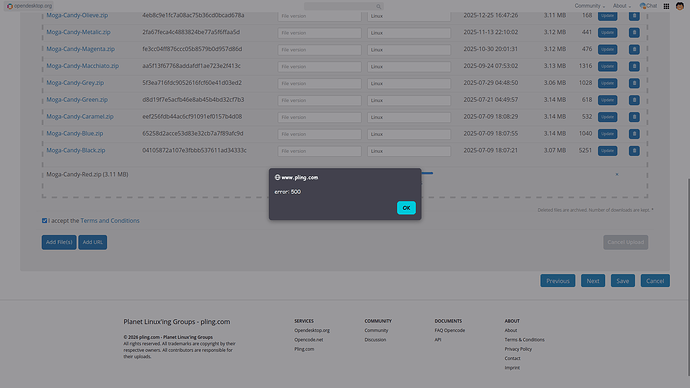Open the Moga-Candy-Grey.zip file link

(75, 83)
